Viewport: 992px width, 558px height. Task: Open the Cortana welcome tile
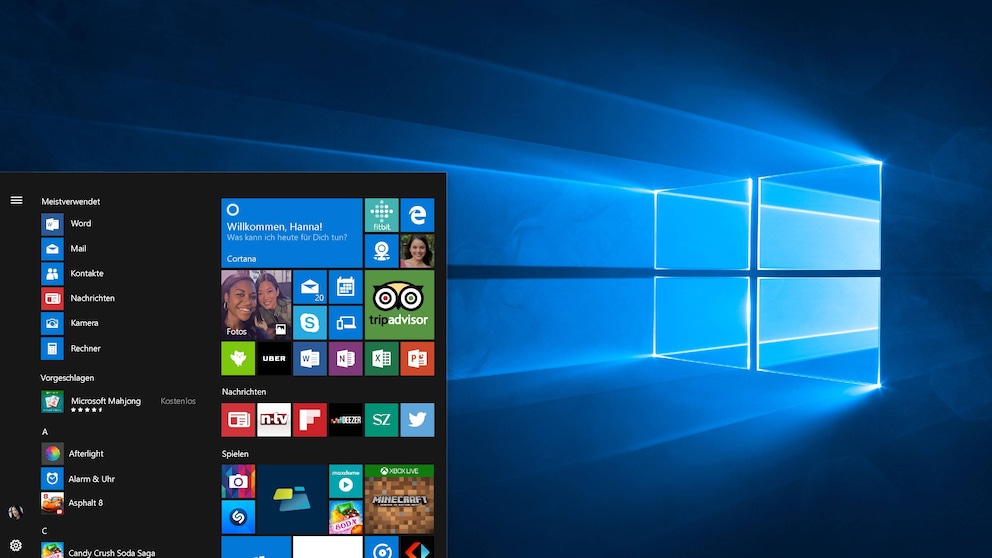click(x=292, y=233)
